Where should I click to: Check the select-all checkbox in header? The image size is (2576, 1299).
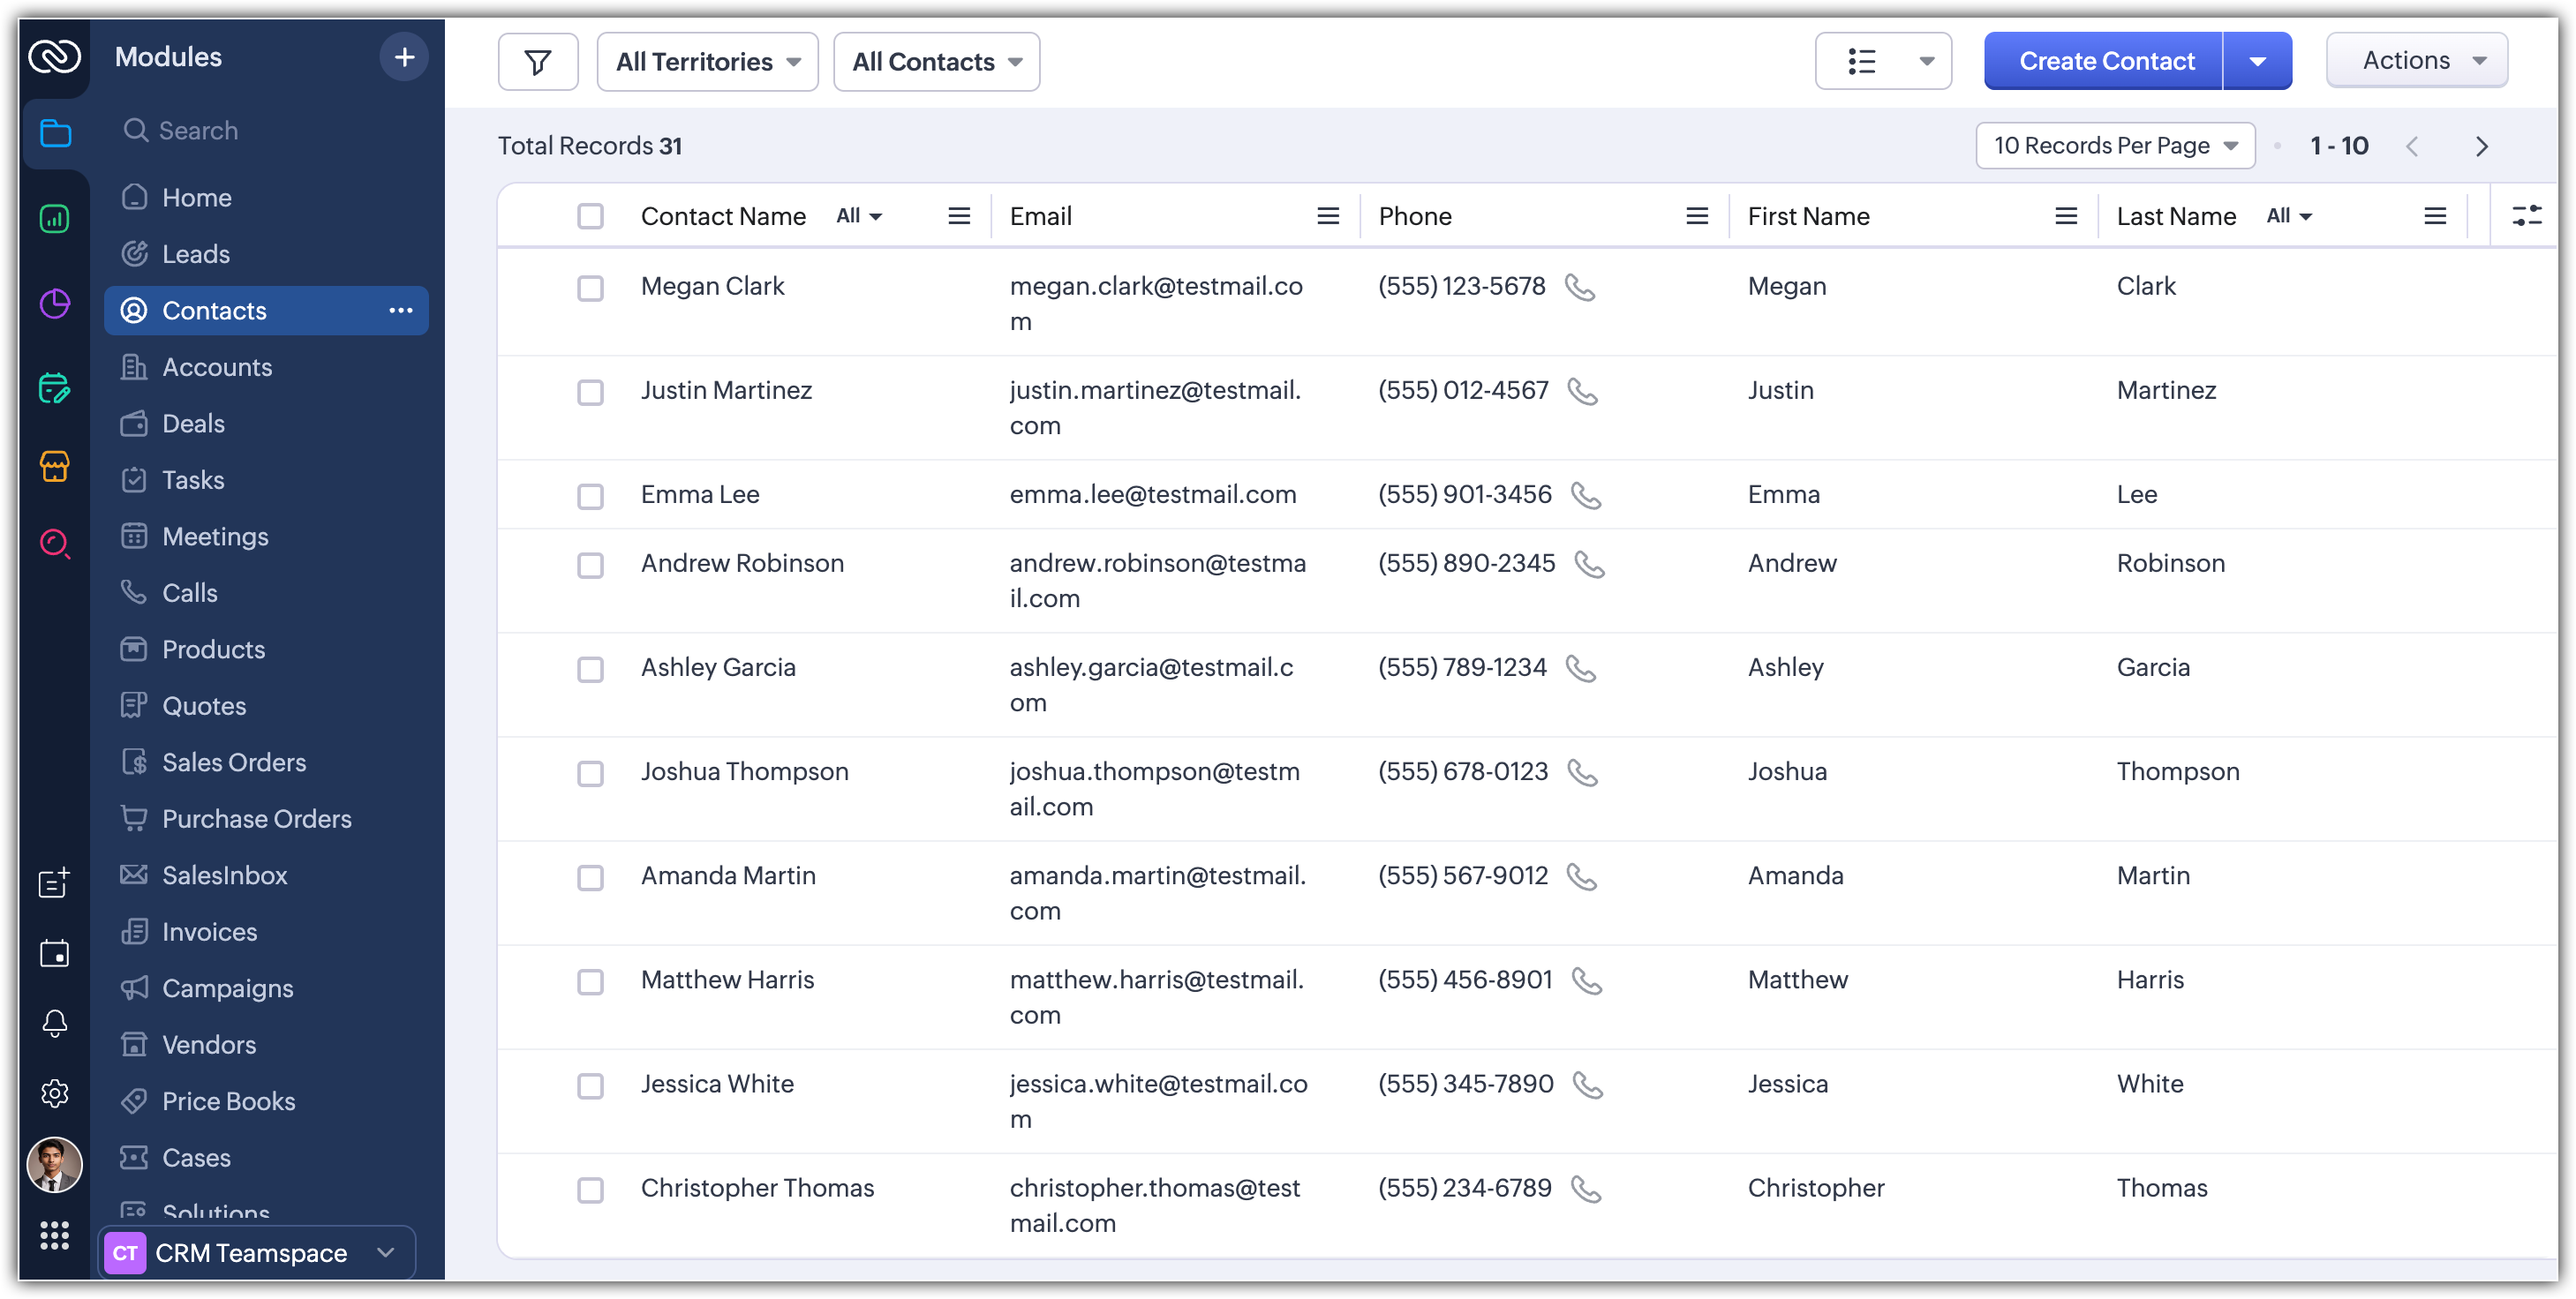(590, 216)
